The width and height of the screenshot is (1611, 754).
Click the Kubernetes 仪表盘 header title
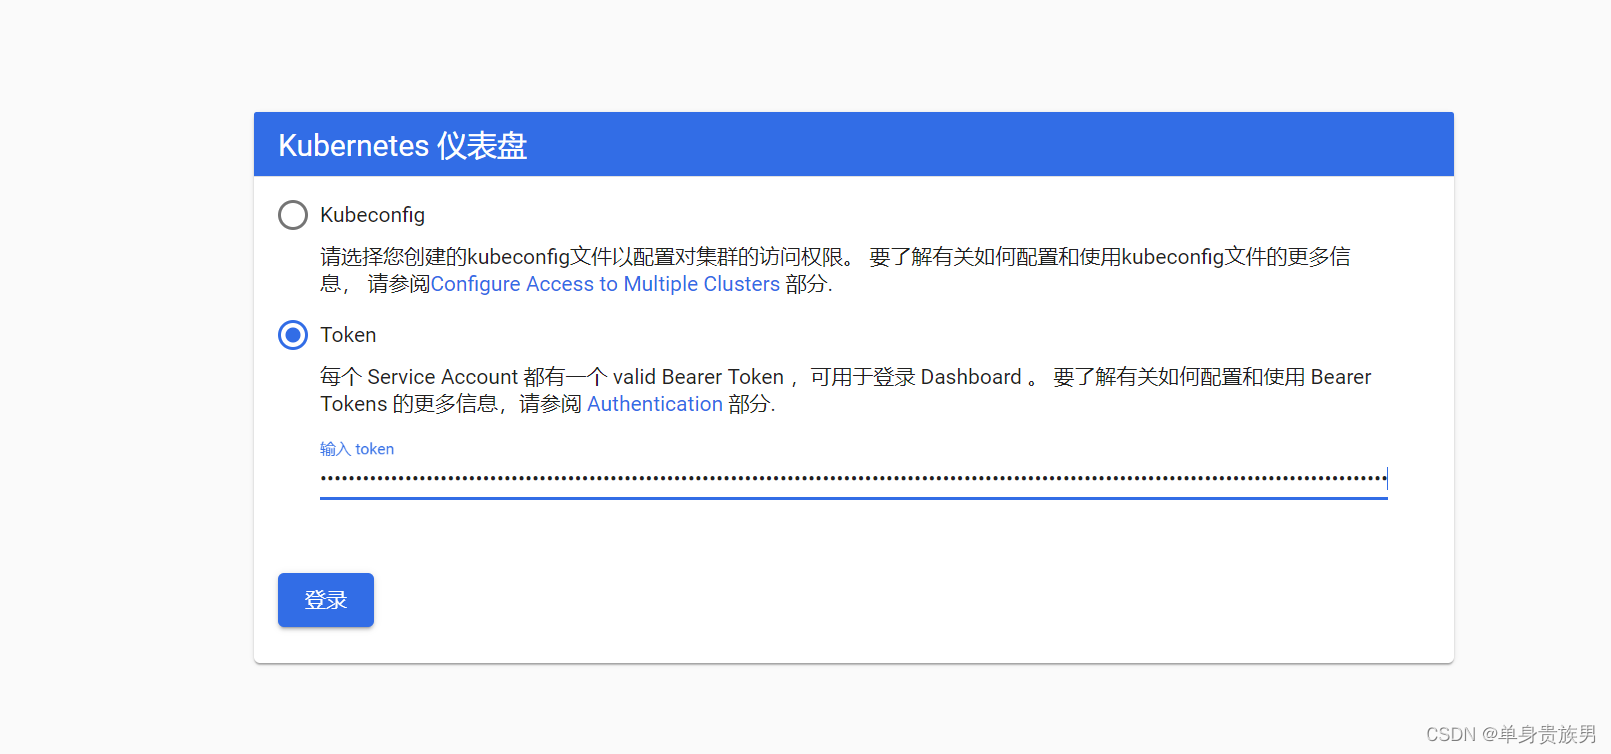(x=403, y=146)
